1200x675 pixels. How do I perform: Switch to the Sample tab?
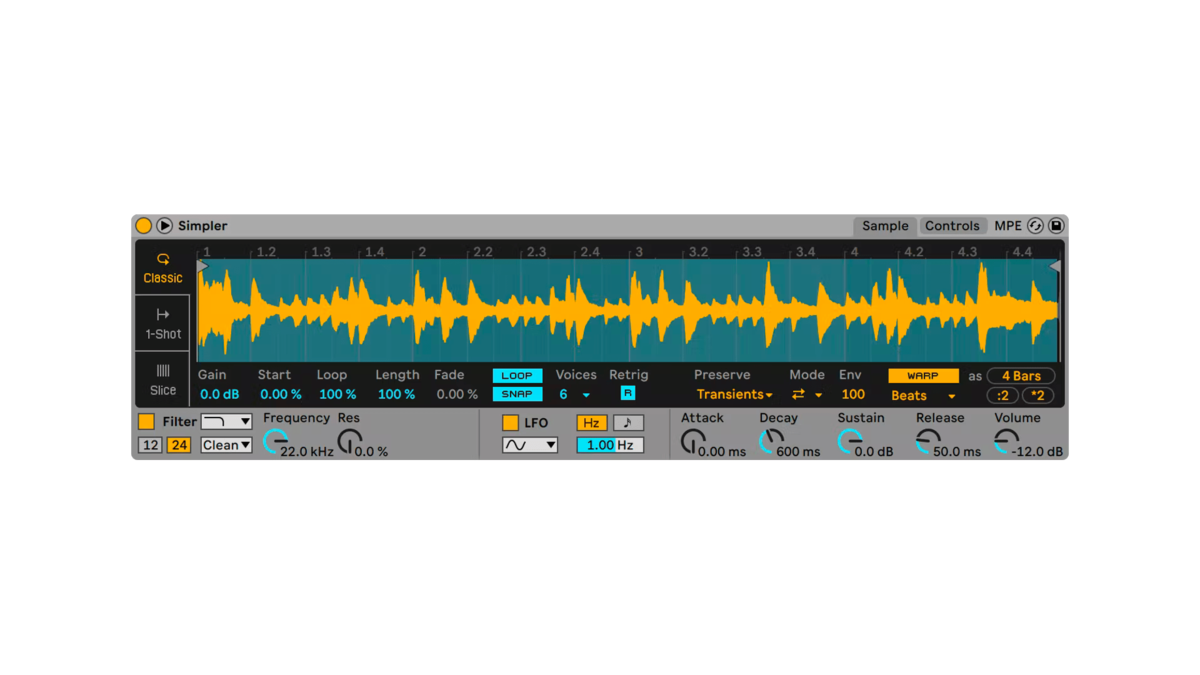885,226
